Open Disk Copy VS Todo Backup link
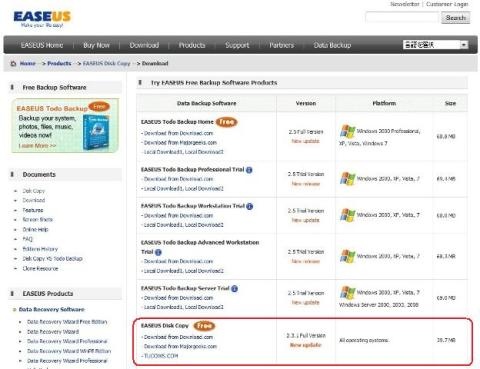The width and height of the screenshot is (480, 369). [x=52, y=259]
